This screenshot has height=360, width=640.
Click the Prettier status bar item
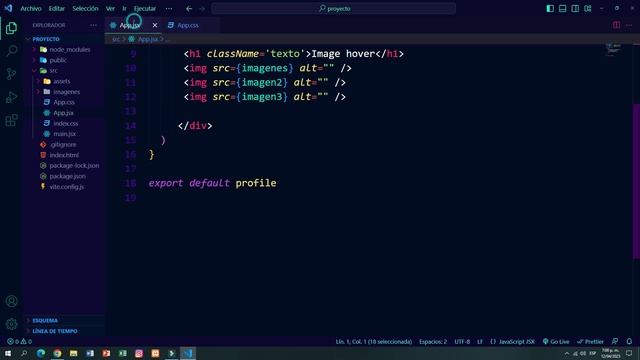[590, 342]
